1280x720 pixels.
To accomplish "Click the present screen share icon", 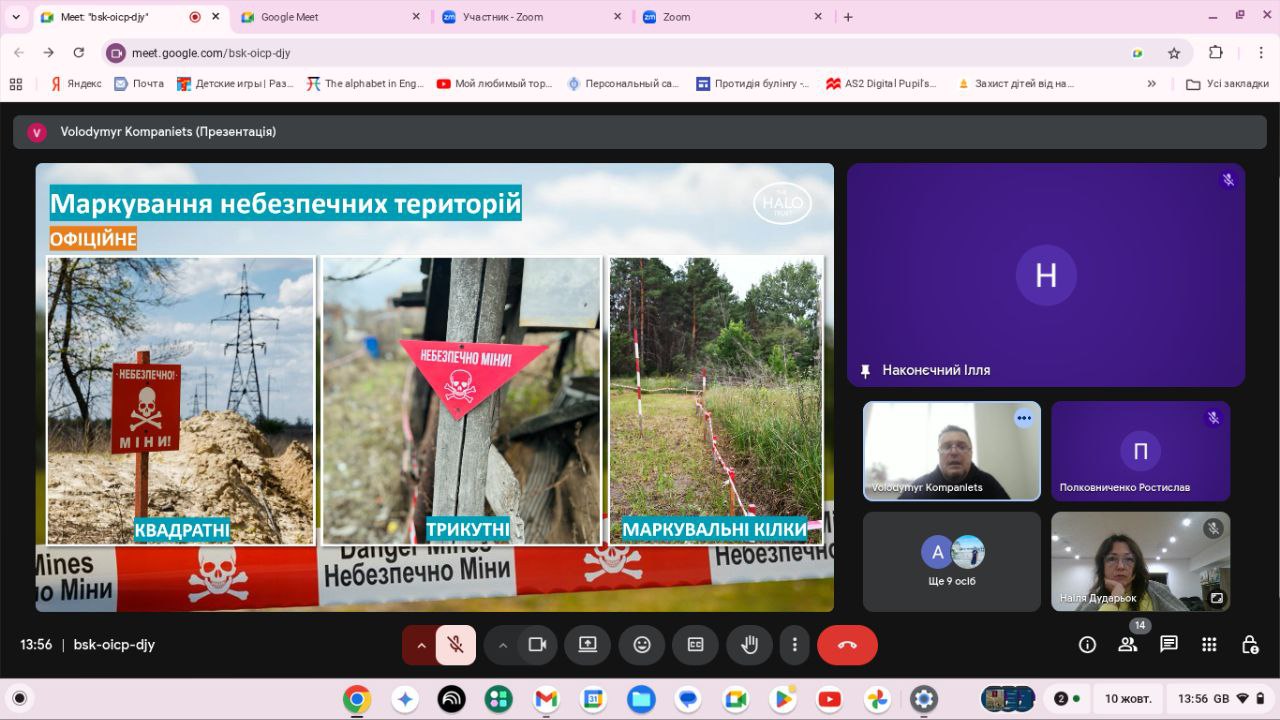I will pos(587,645).
